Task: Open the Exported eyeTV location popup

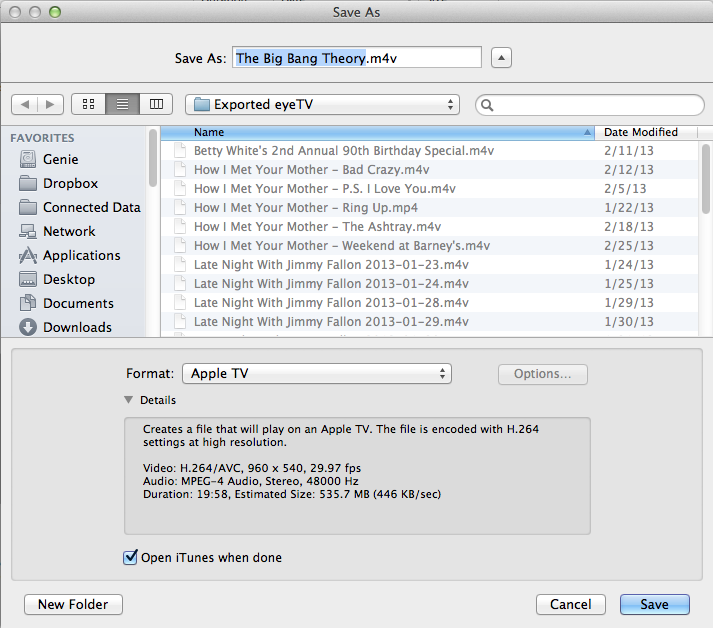Action: pyautogui.click(x=321, y=104)
